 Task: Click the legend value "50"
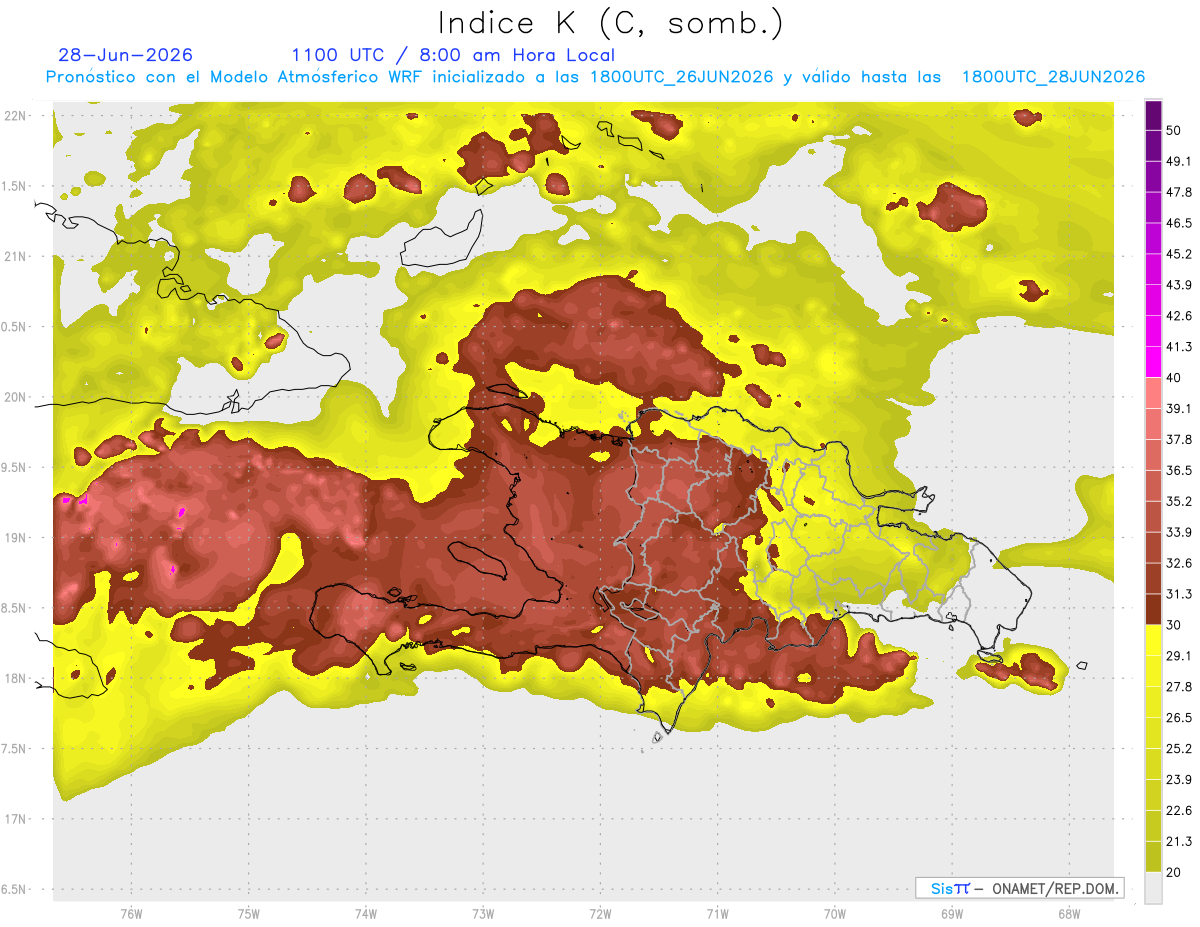pos(1176,131)
